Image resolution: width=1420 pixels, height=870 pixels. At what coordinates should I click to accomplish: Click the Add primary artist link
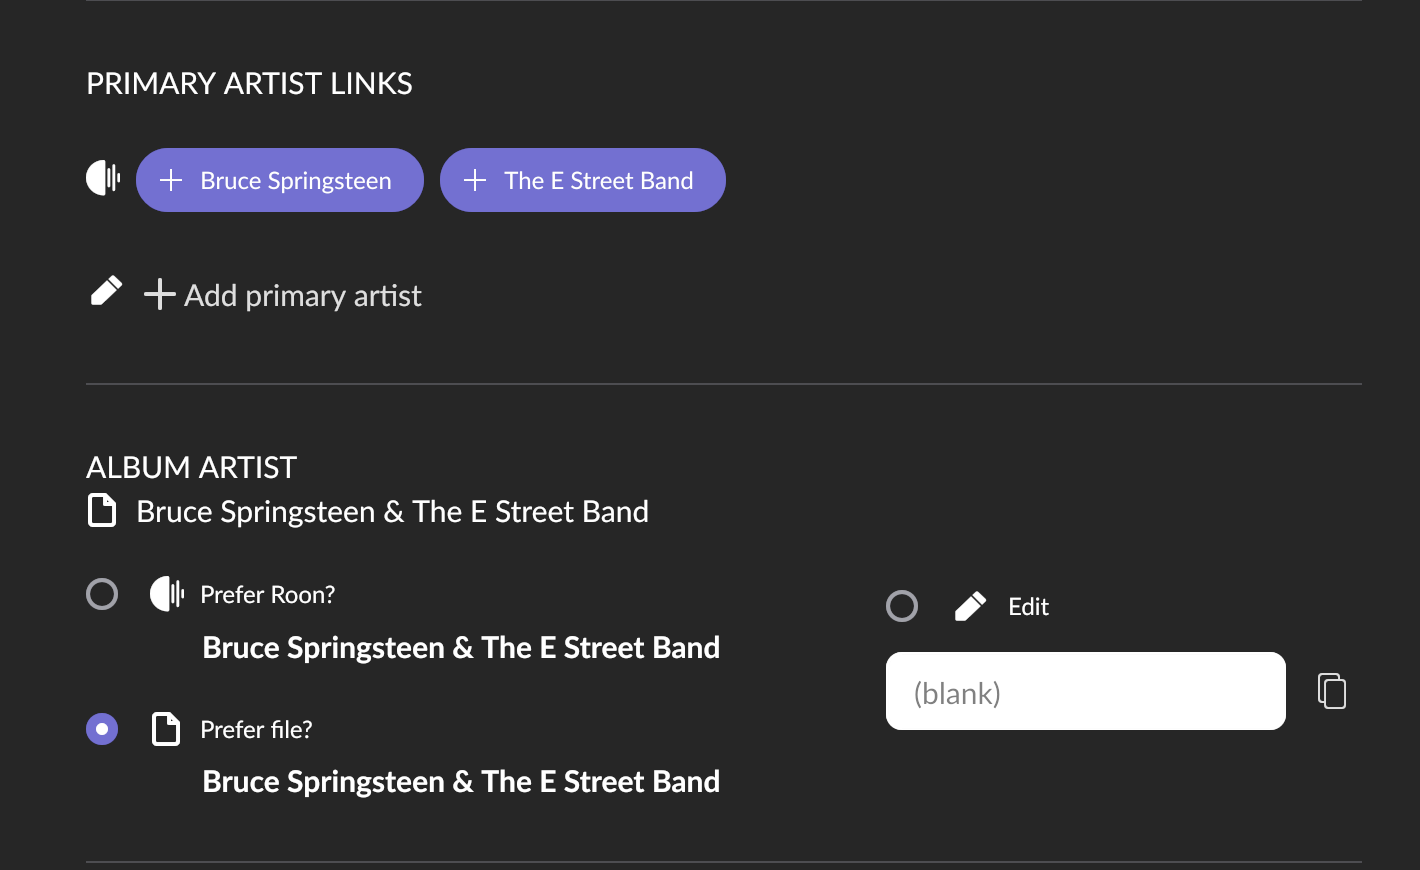click(302, 295)
